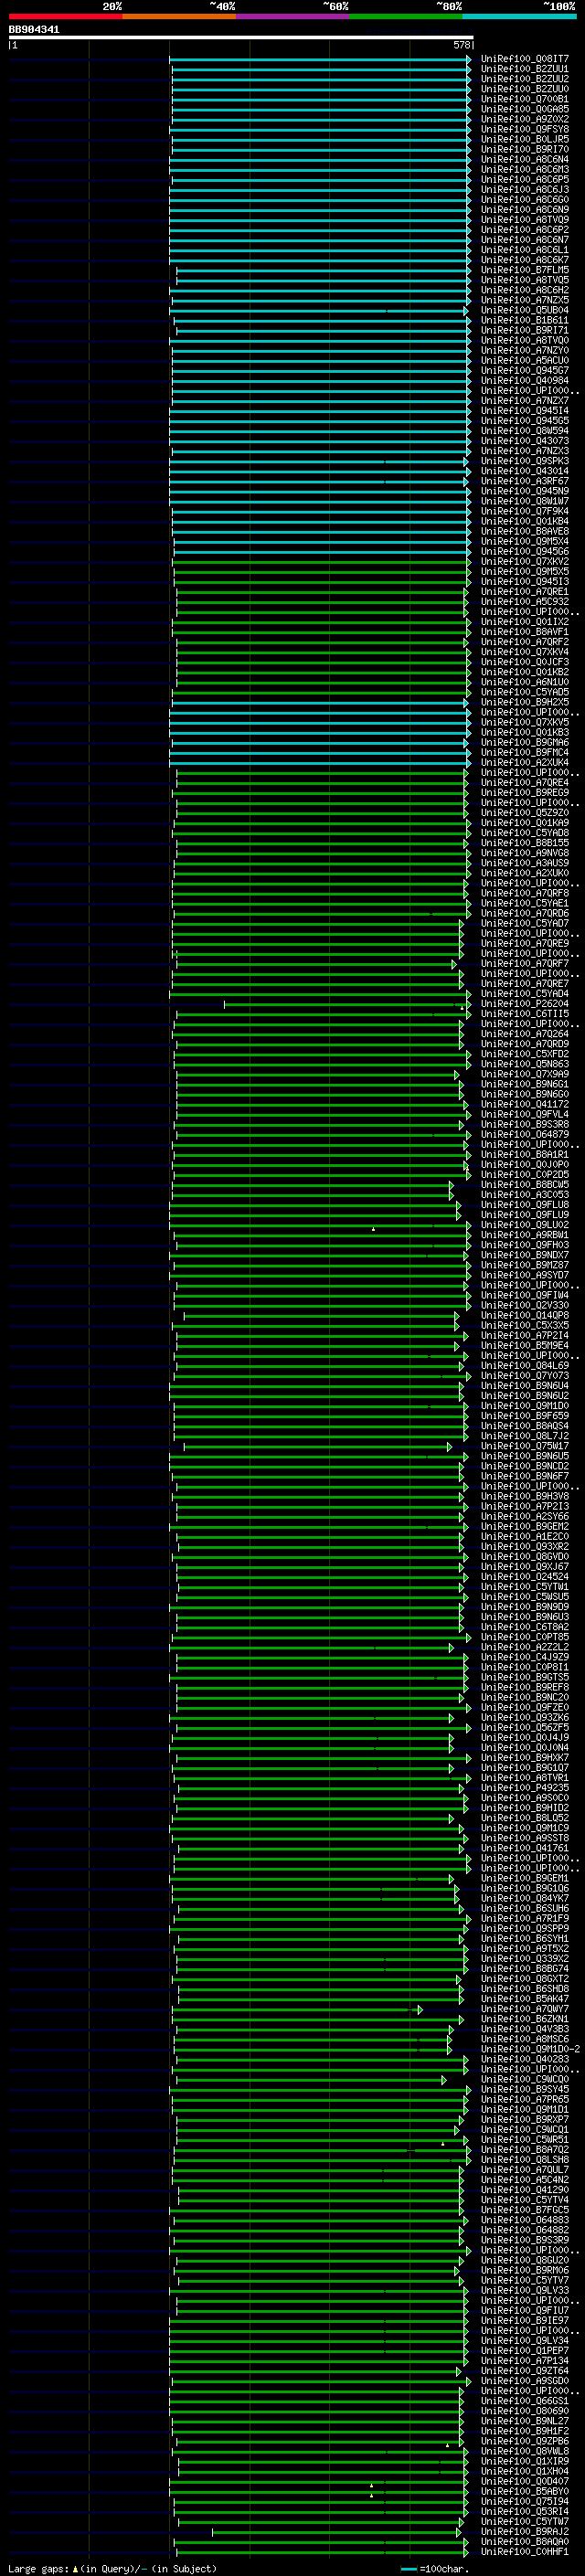Select hit label UniRef100_Q5UB04
The width and height of the screenshot is (585, 2576).
point(525,310)
